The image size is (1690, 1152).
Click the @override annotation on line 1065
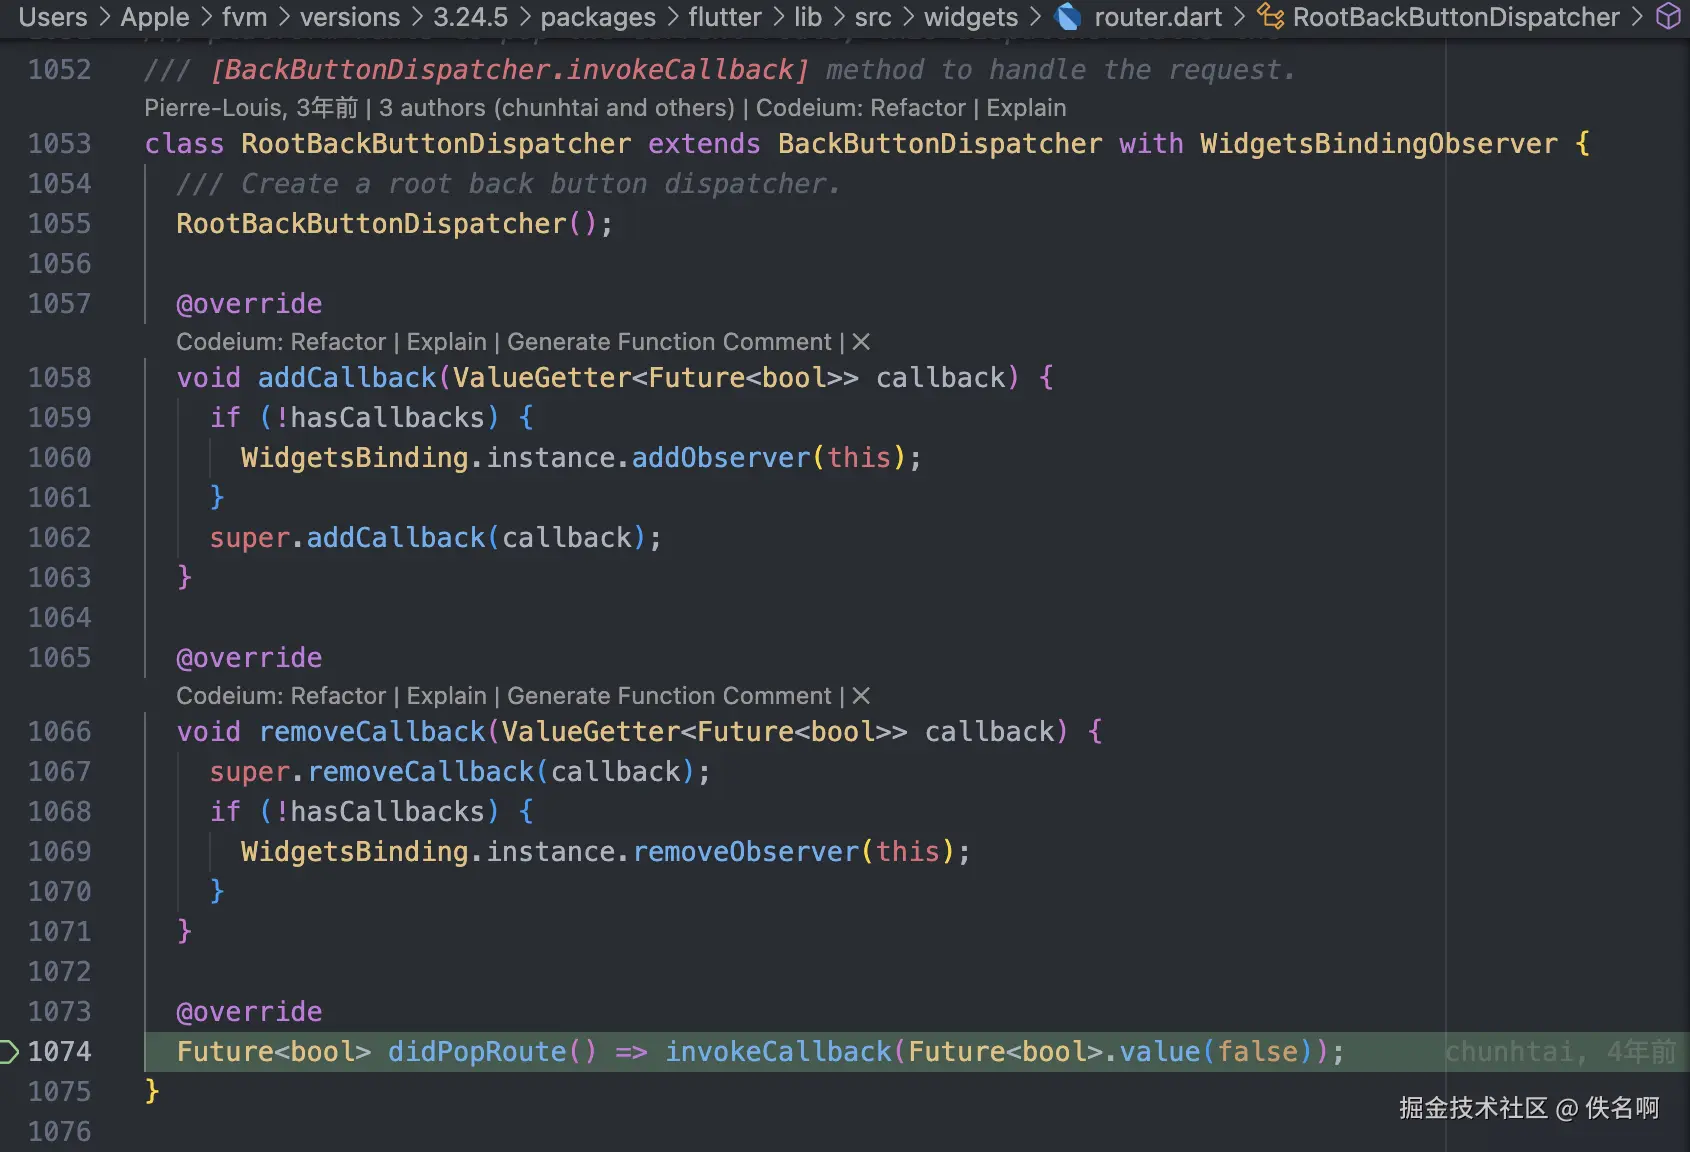point(249,658)
